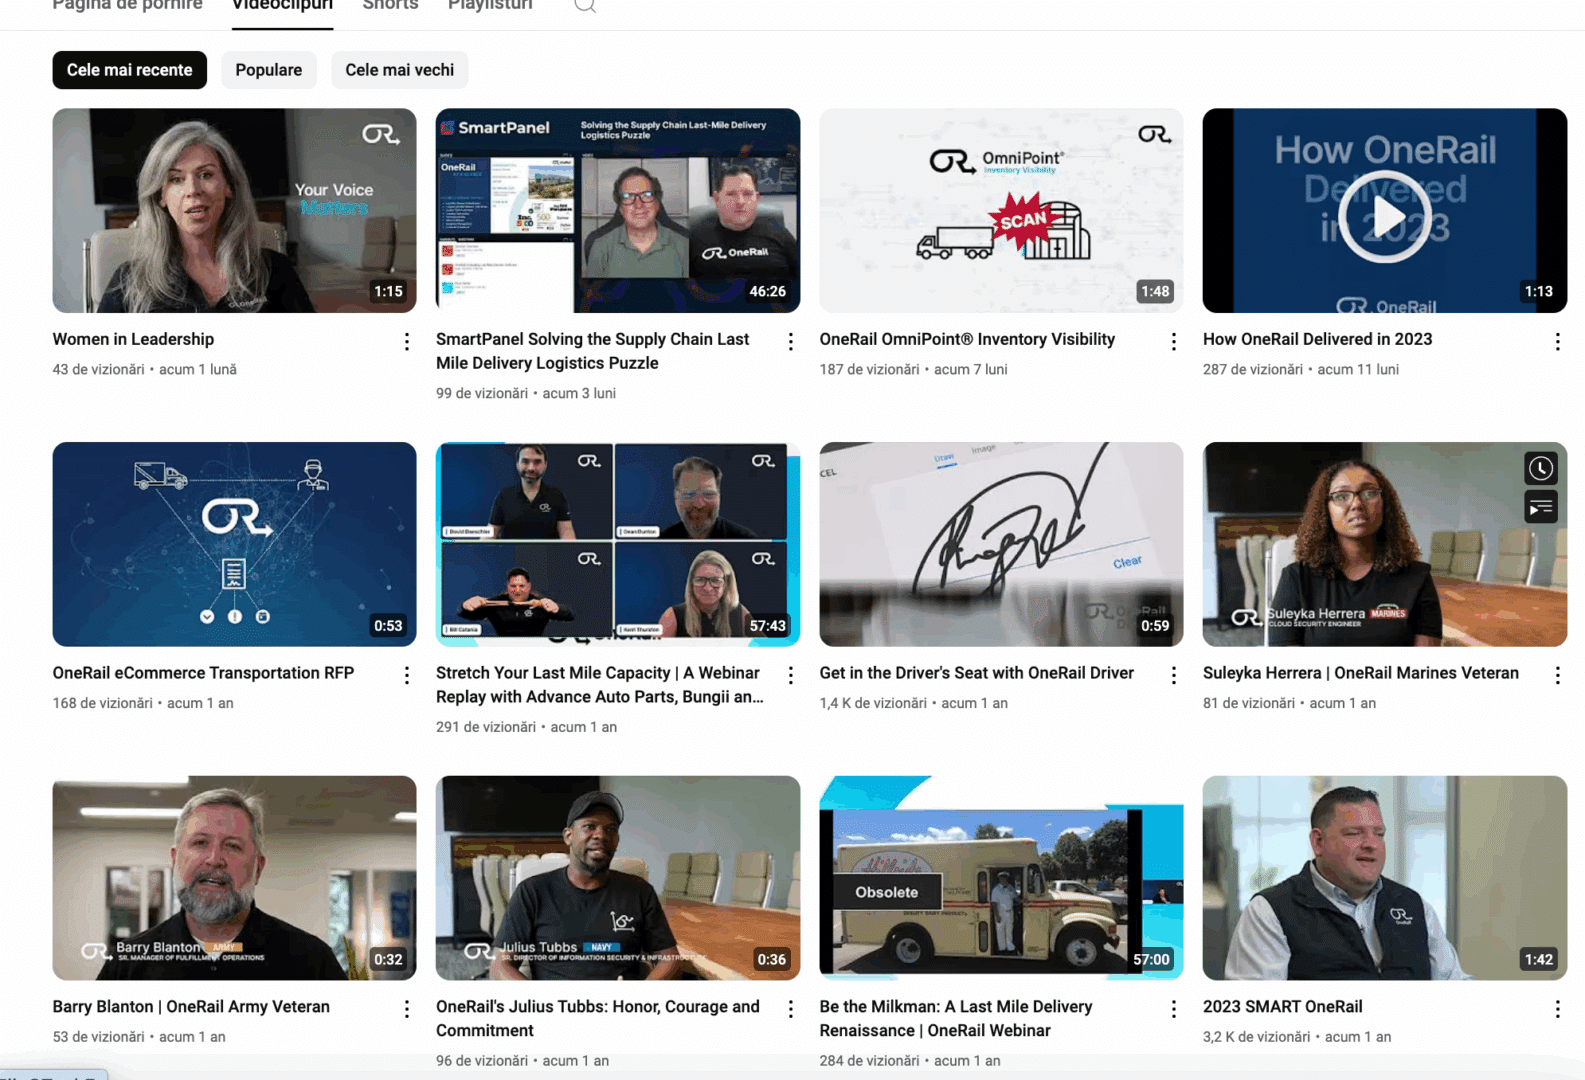Screen dimensions: 1585x1080
Task: Open options menu for Stretch Your Last Mile Capacity
Action: point(791,676)
